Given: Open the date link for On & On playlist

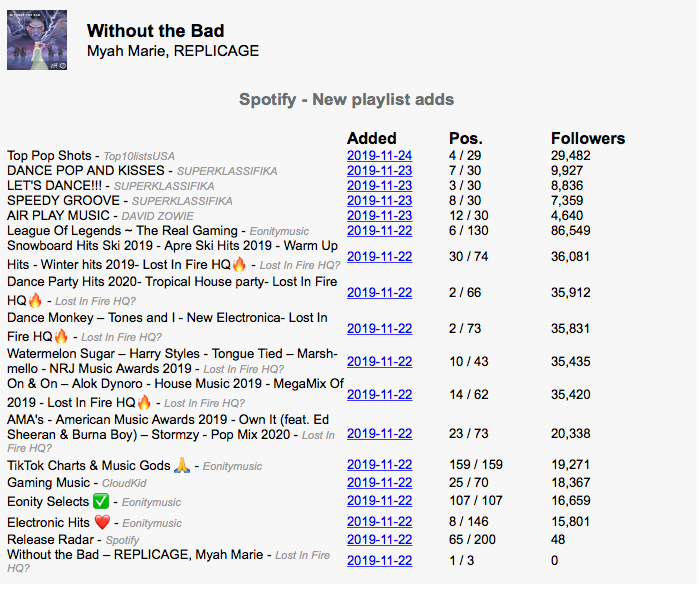Looking at the screenshot, I should 379,395.
